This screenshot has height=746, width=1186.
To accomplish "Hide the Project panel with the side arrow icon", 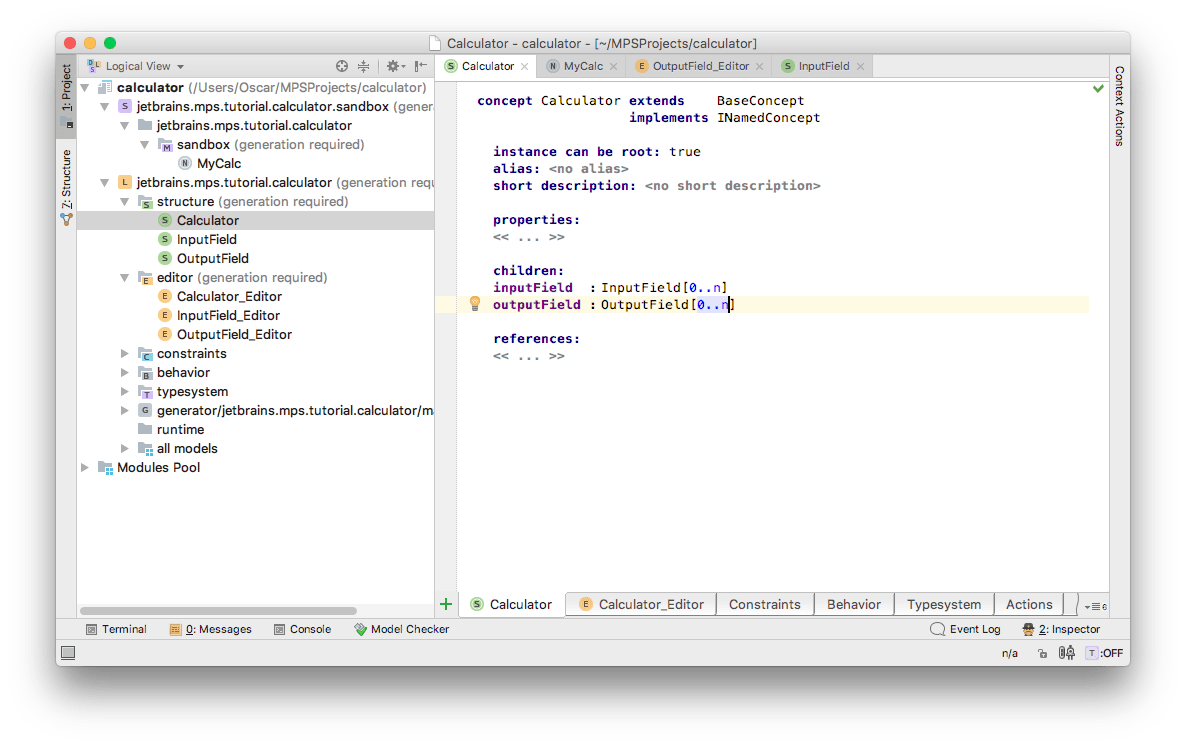I will click(x=421, y=66).
